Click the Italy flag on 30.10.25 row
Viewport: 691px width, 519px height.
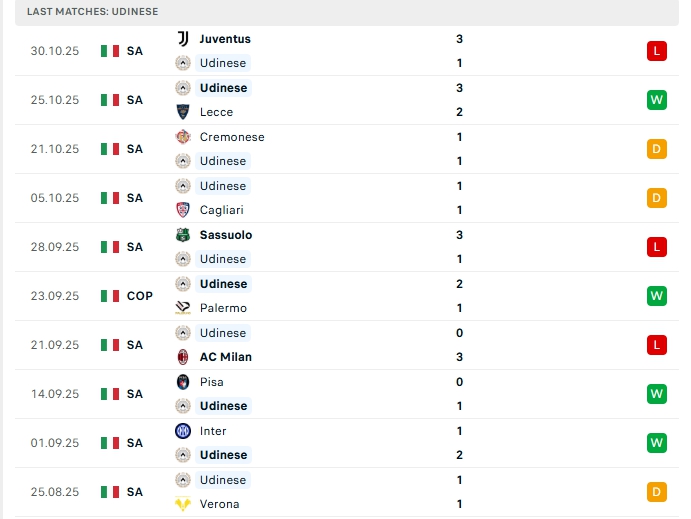(110, 51)
